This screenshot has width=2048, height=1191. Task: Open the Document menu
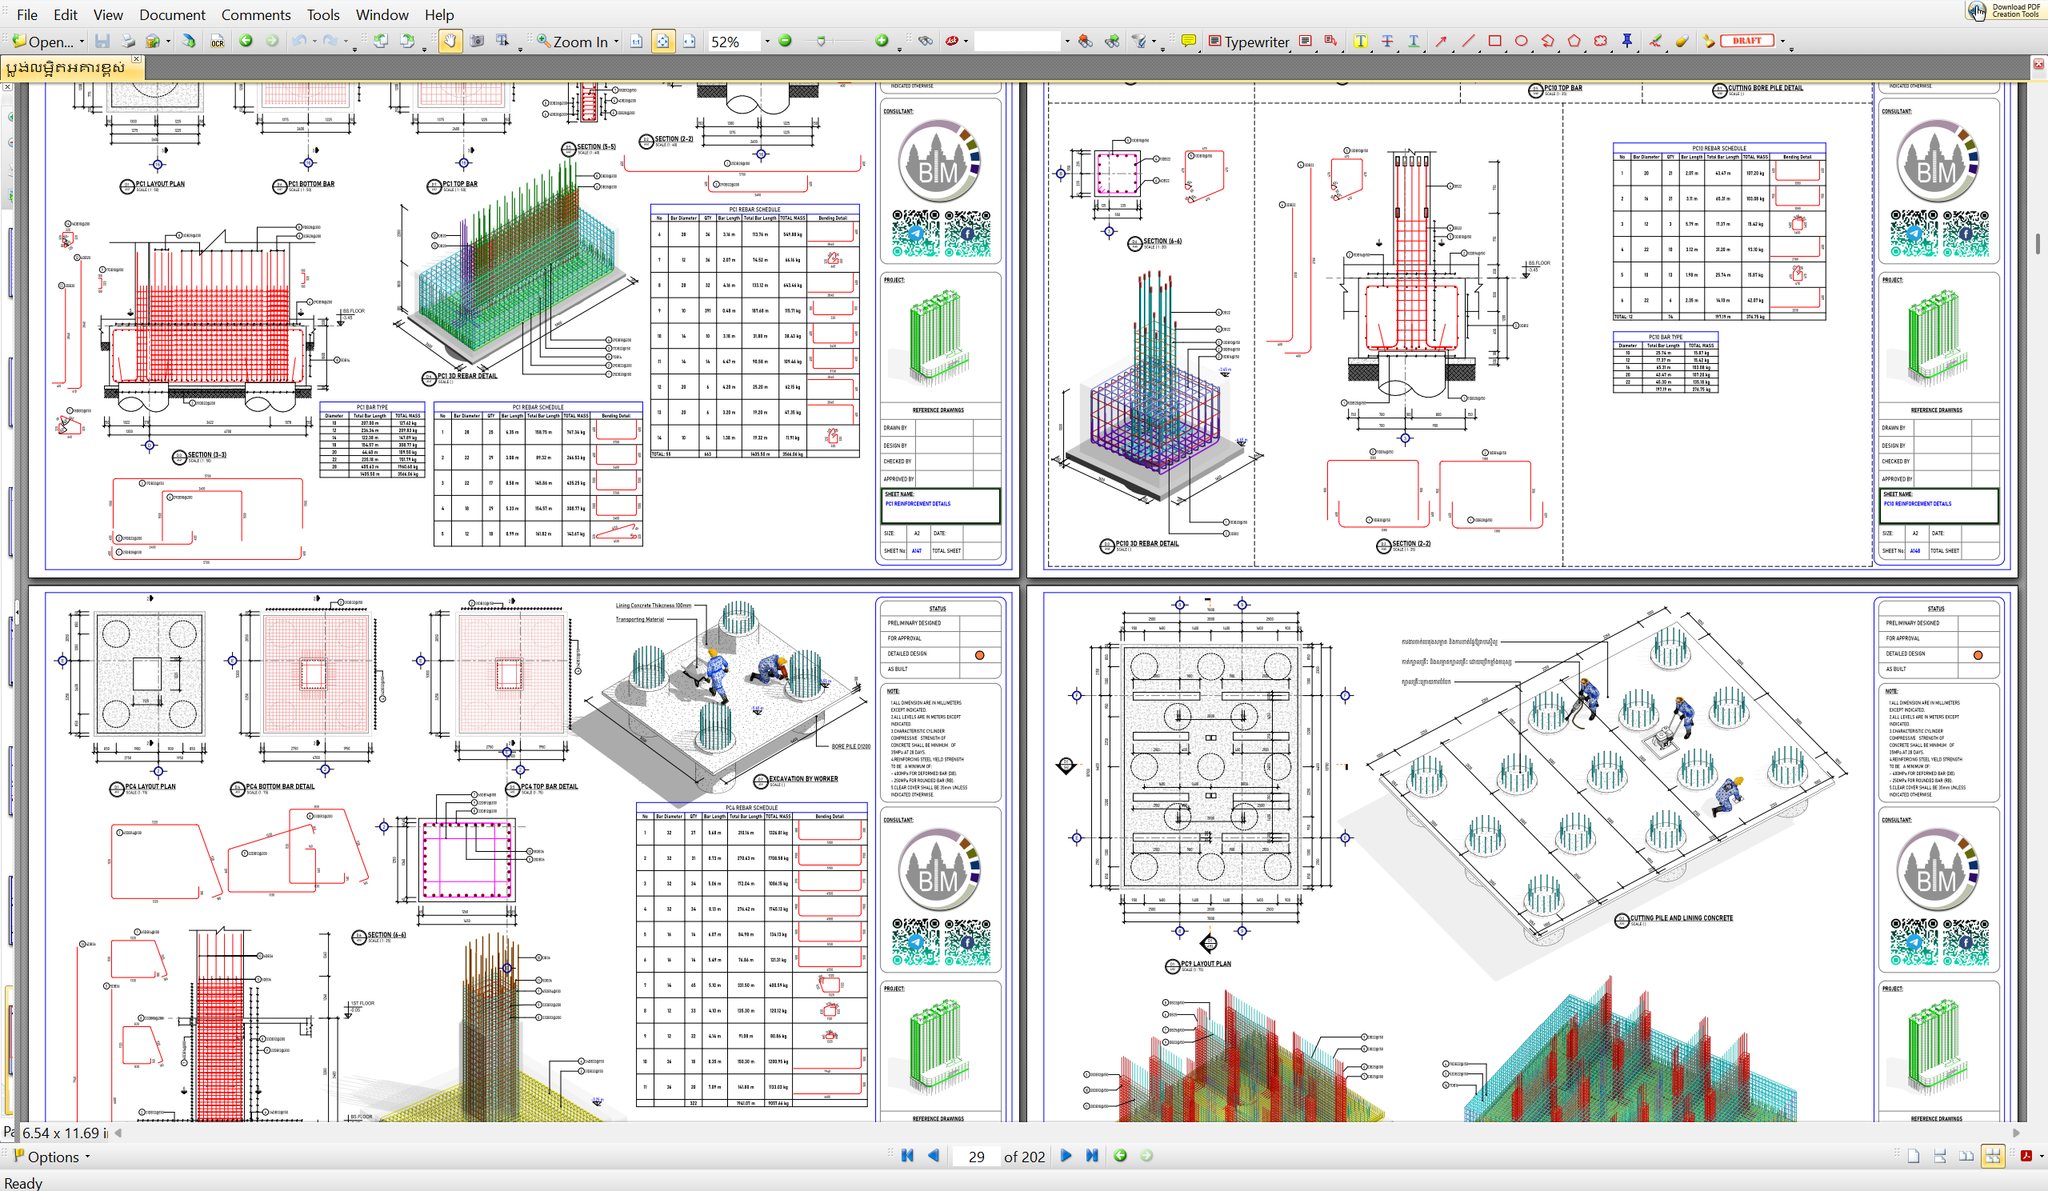point(172,14)
